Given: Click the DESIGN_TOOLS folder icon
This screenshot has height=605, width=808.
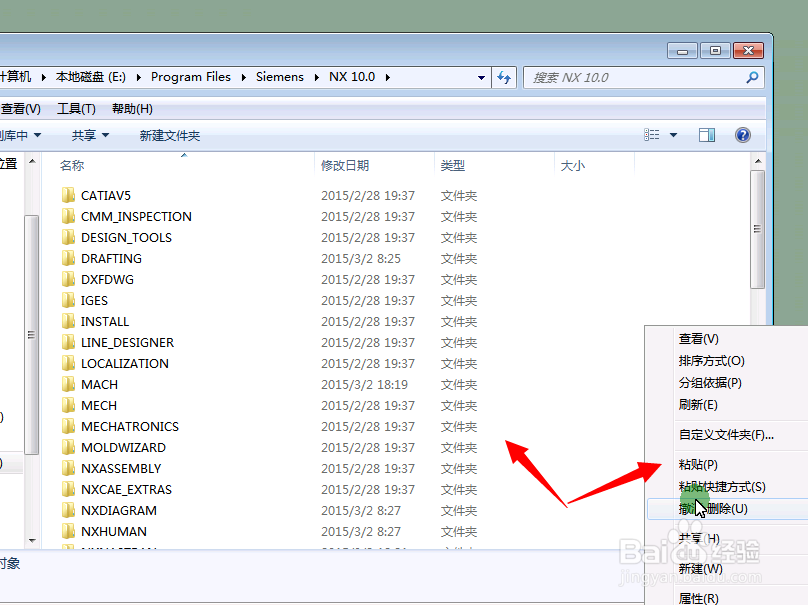Looking at the screenshot, I should (68, 238).
